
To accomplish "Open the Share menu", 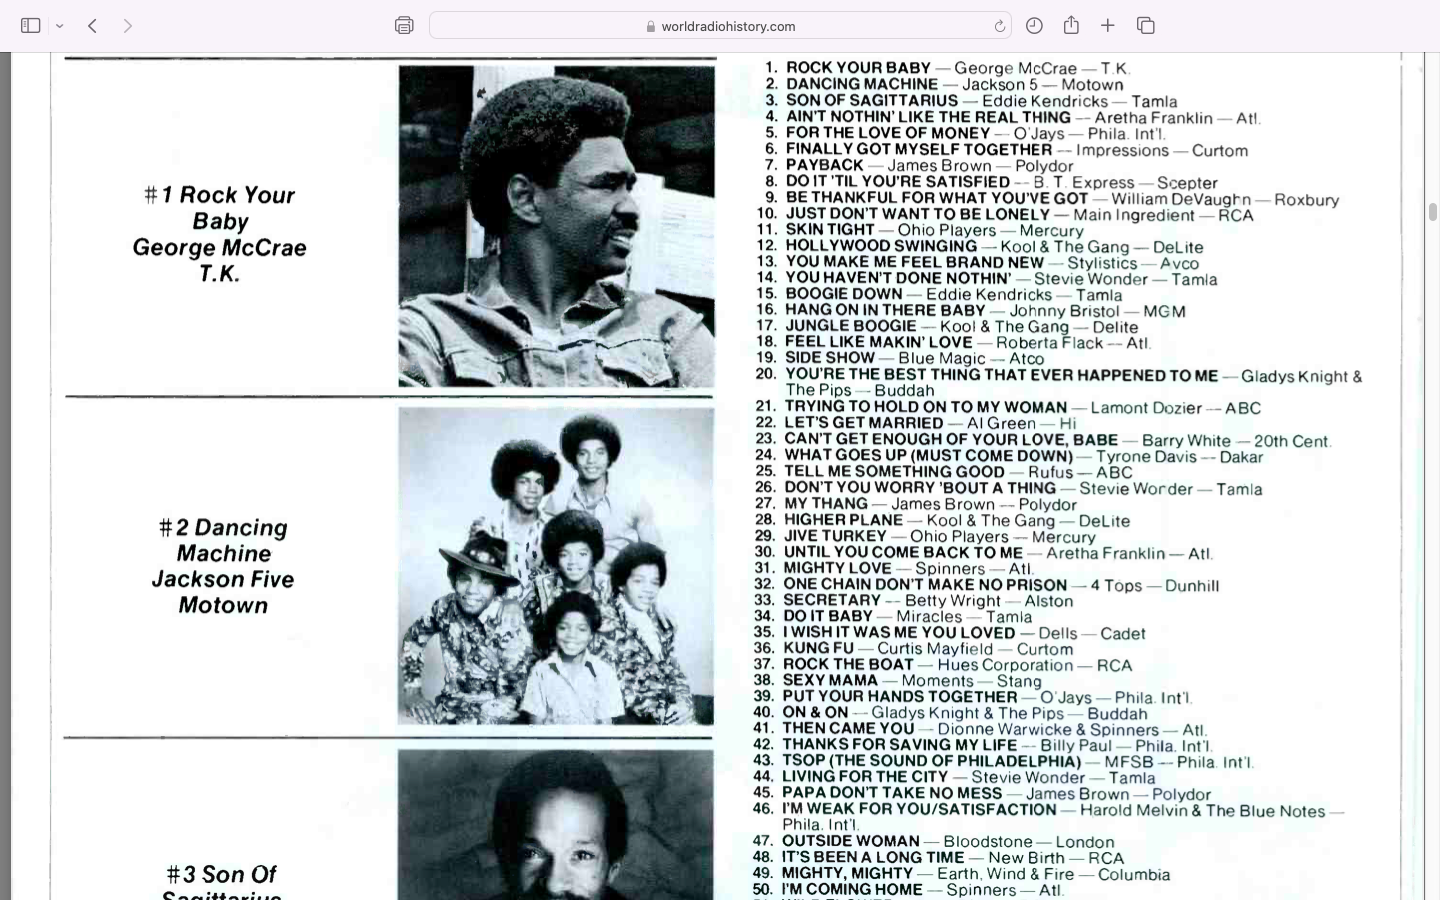I will pyautogui.click(x=1071, y=26).
